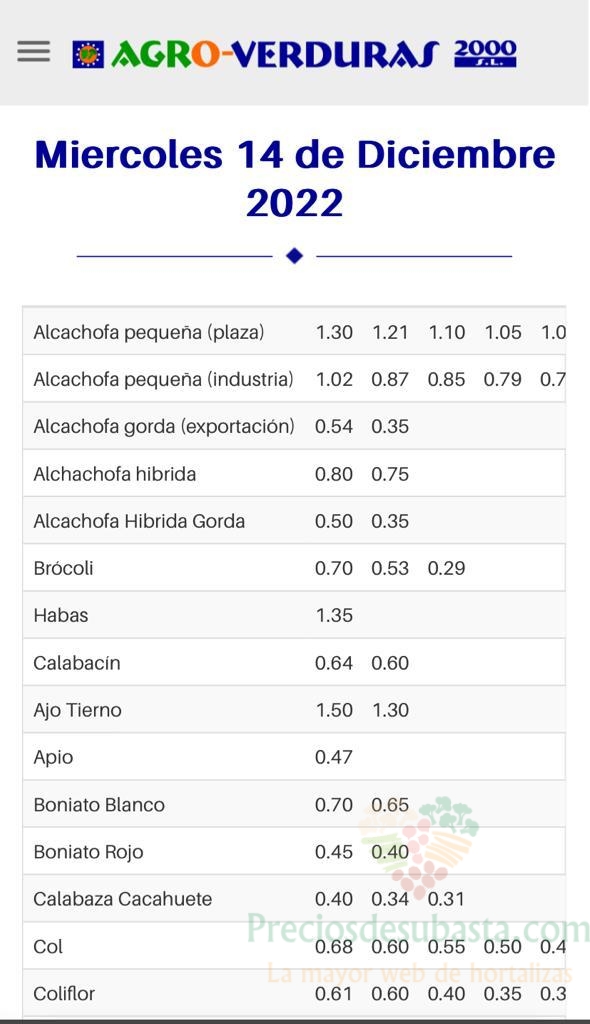
Task: Click Alcachofa gorda (exportación) label
Action: 164,426
